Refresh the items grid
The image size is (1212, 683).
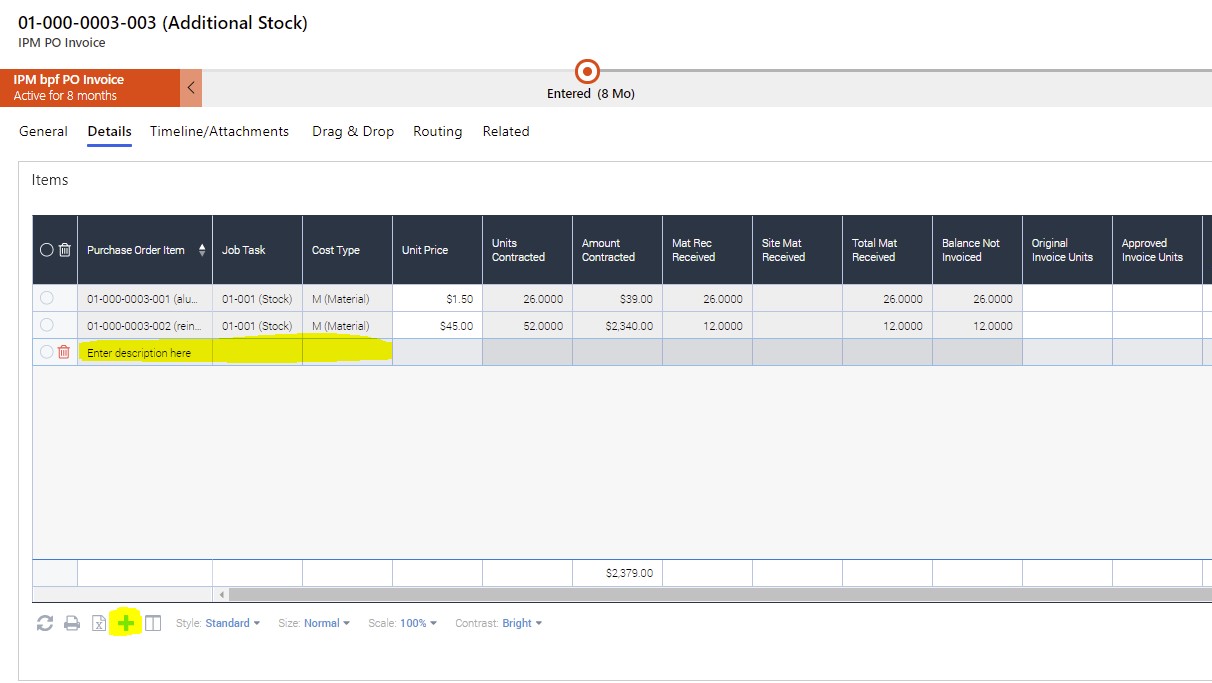click(45, 623)
